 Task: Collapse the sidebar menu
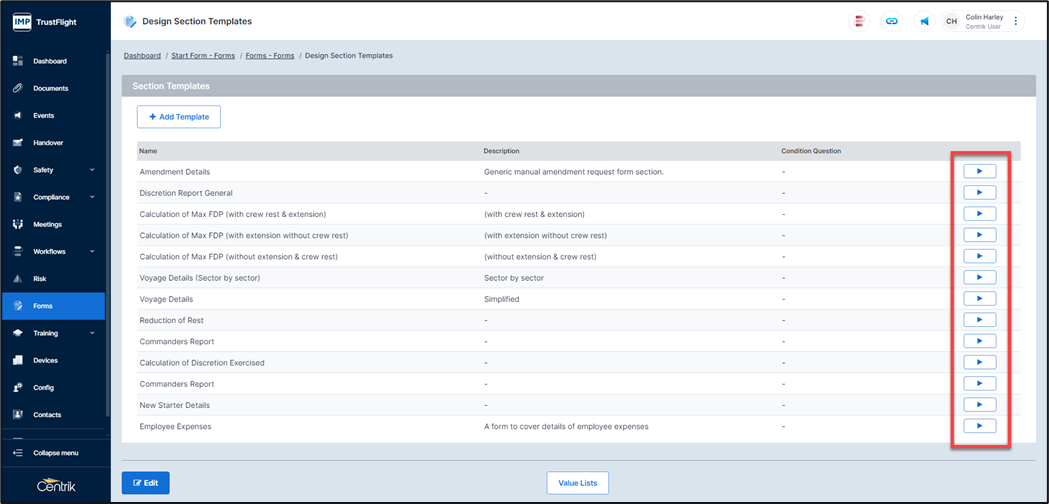point(54,453)
